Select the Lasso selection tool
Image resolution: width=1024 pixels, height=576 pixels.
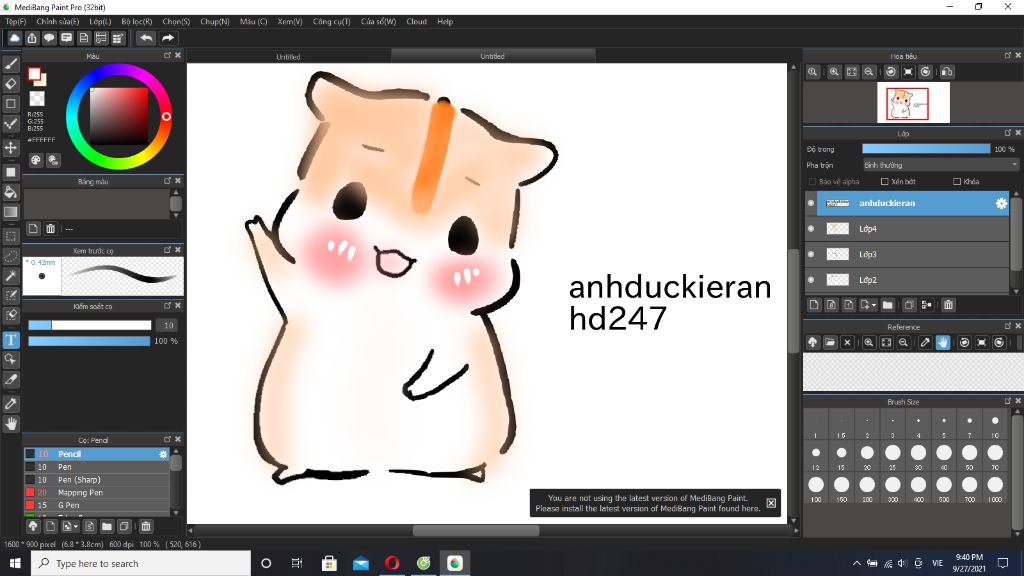11,256
